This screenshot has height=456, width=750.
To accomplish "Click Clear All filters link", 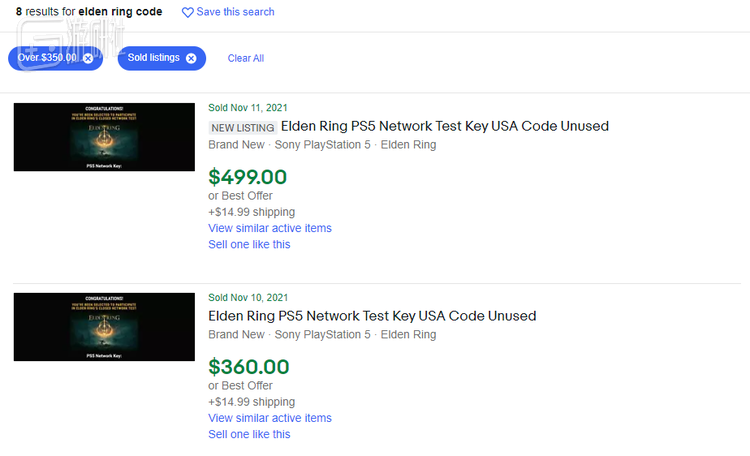I will 246,58.
